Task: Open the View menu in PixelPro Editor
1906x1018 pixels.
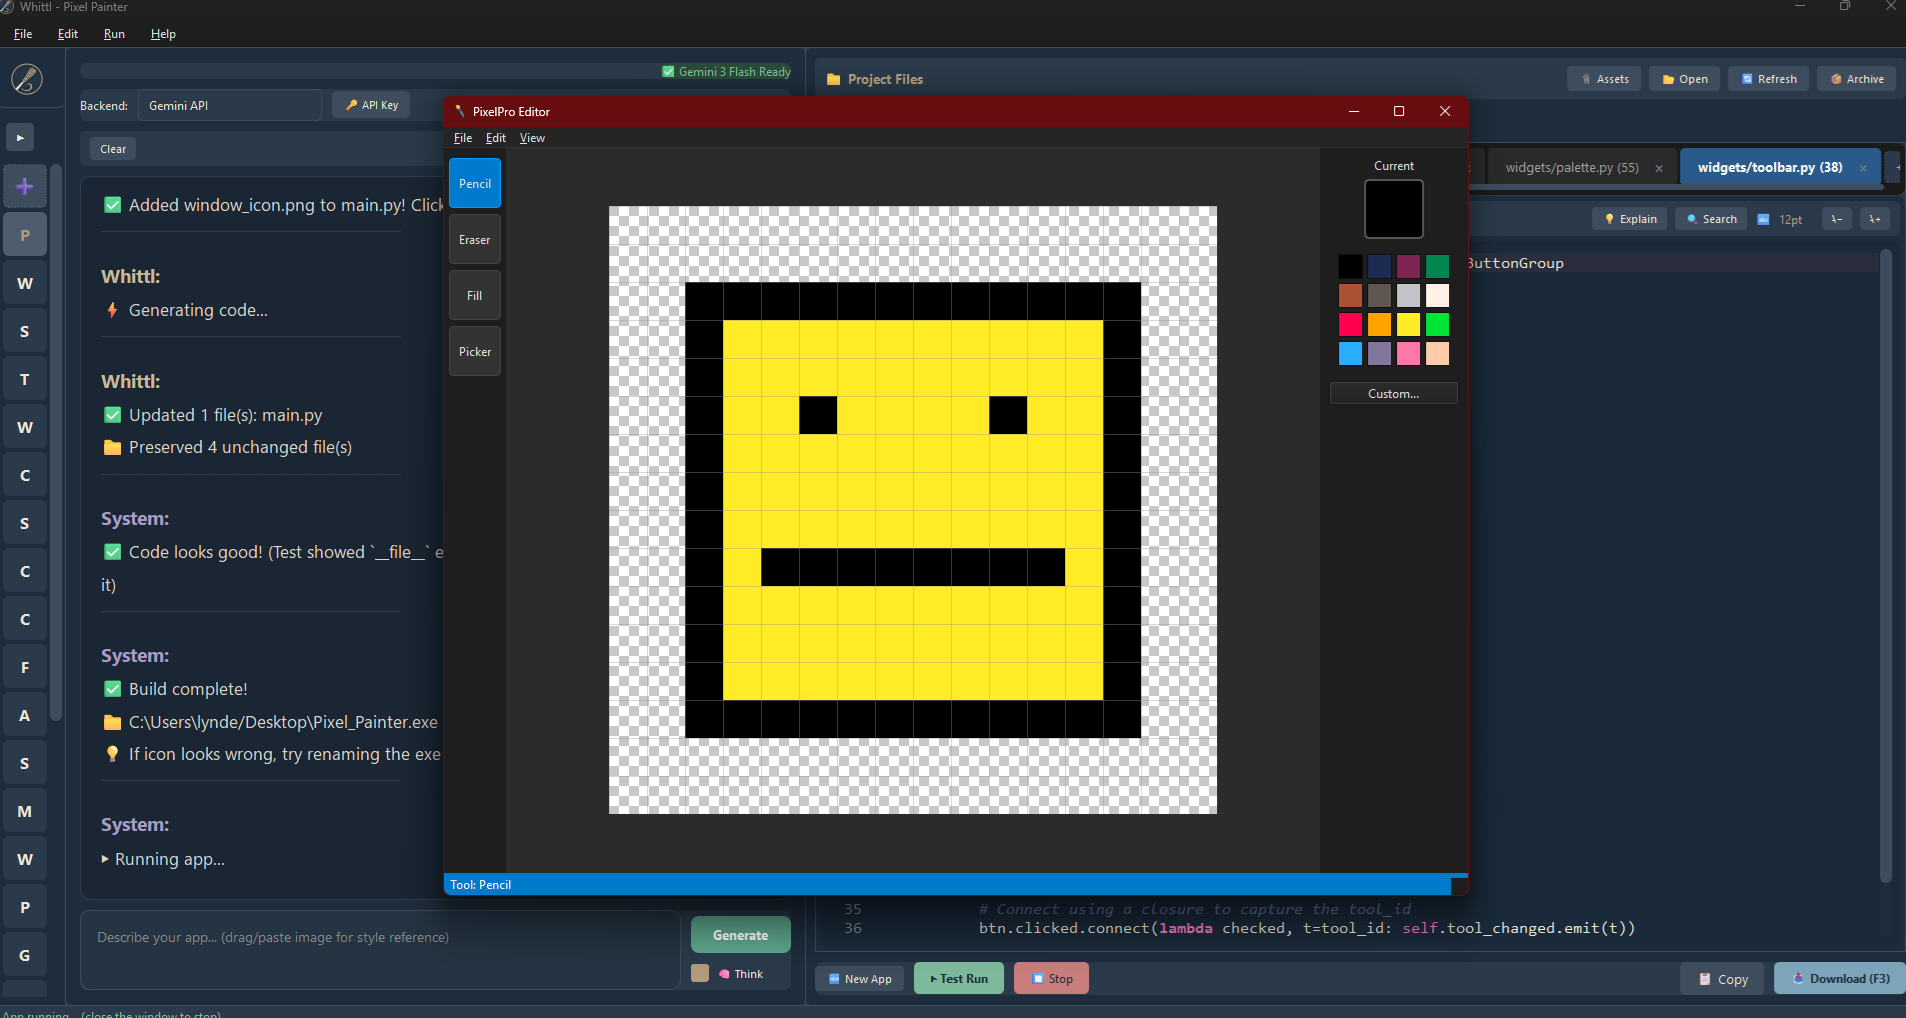Action: pos(532,138)
